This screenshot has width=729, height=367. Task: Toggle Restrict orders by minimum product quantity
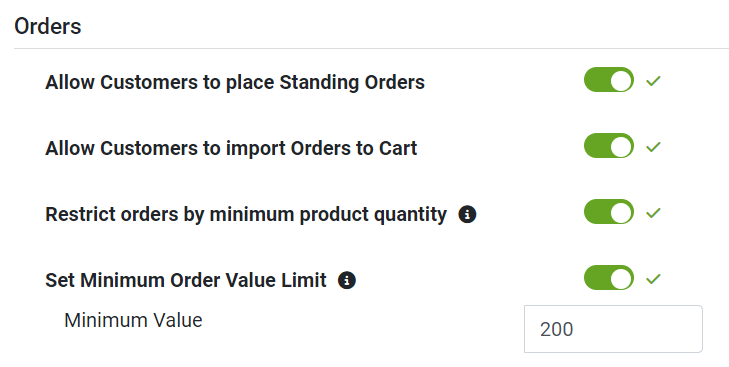tap(609, 212)
